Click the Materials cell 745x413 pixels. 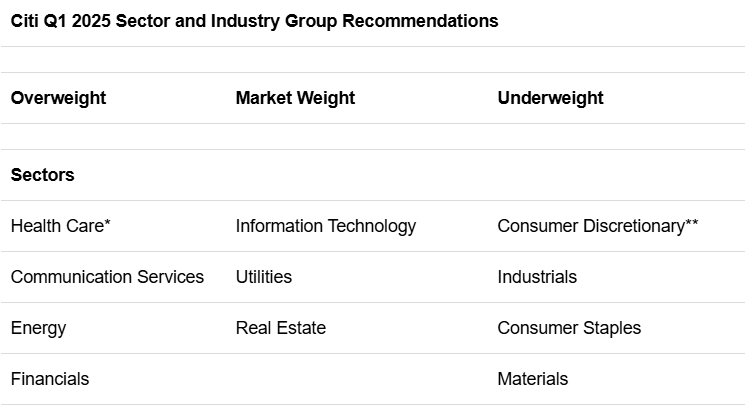click(532, 379)
